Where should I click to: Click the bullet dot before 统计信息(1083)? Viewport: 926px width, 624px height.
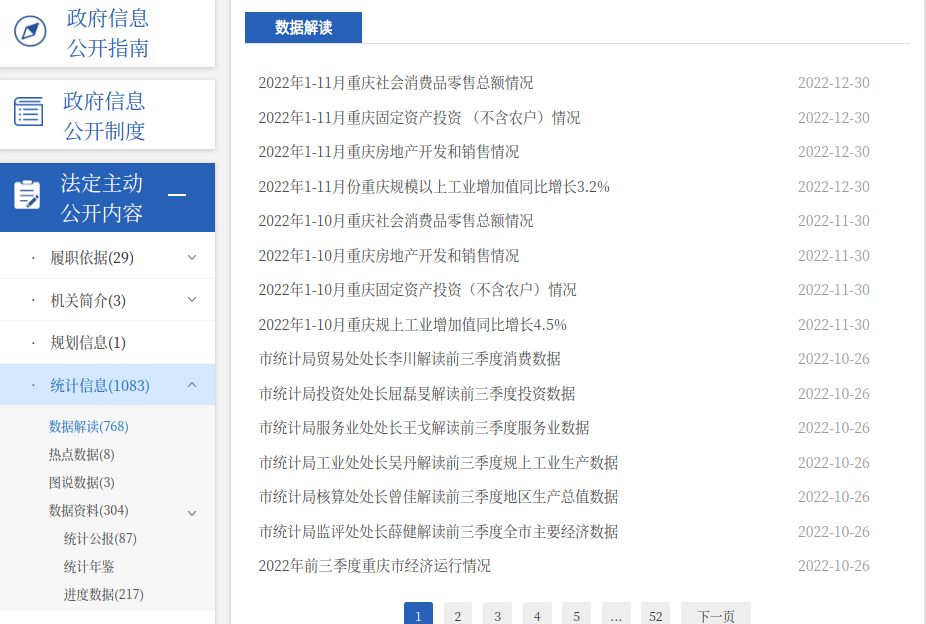click(x=32, y=384)
